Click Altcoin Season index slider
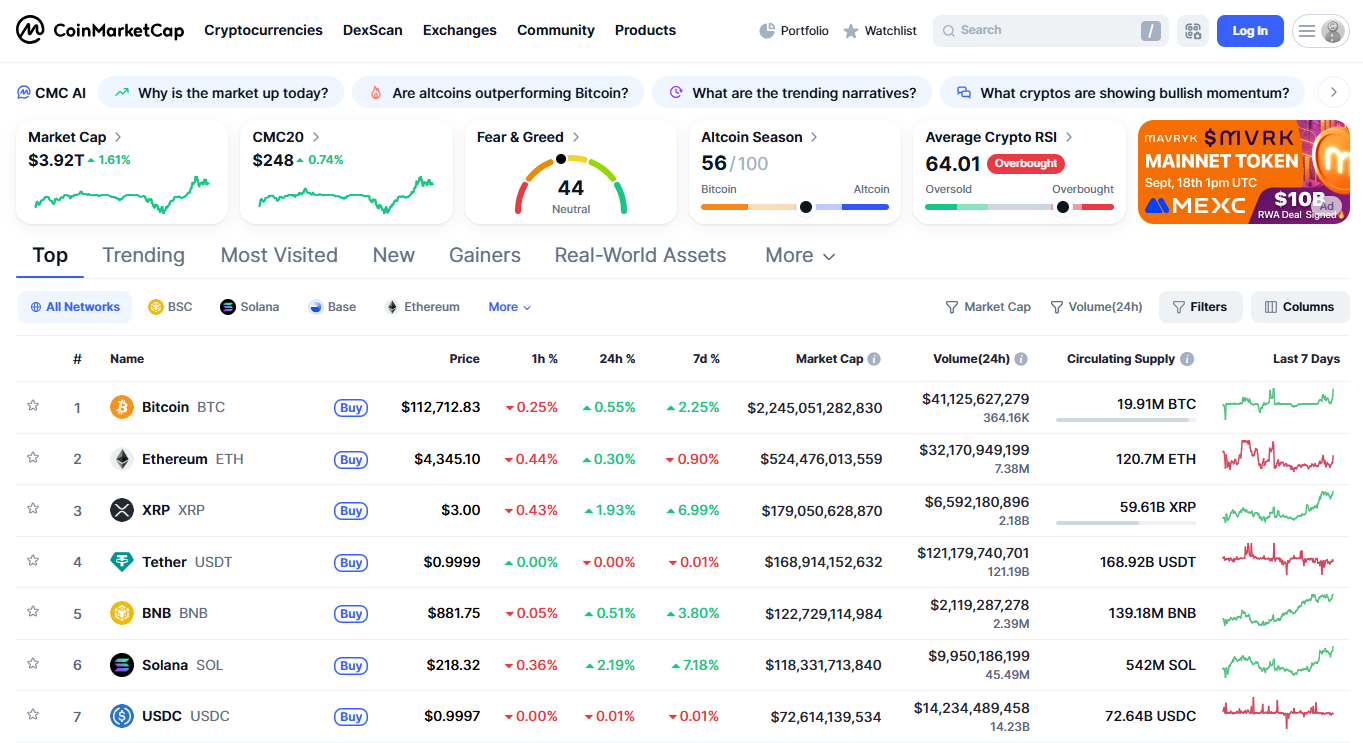Viewport: 1363px width, 743px height. 795,207
